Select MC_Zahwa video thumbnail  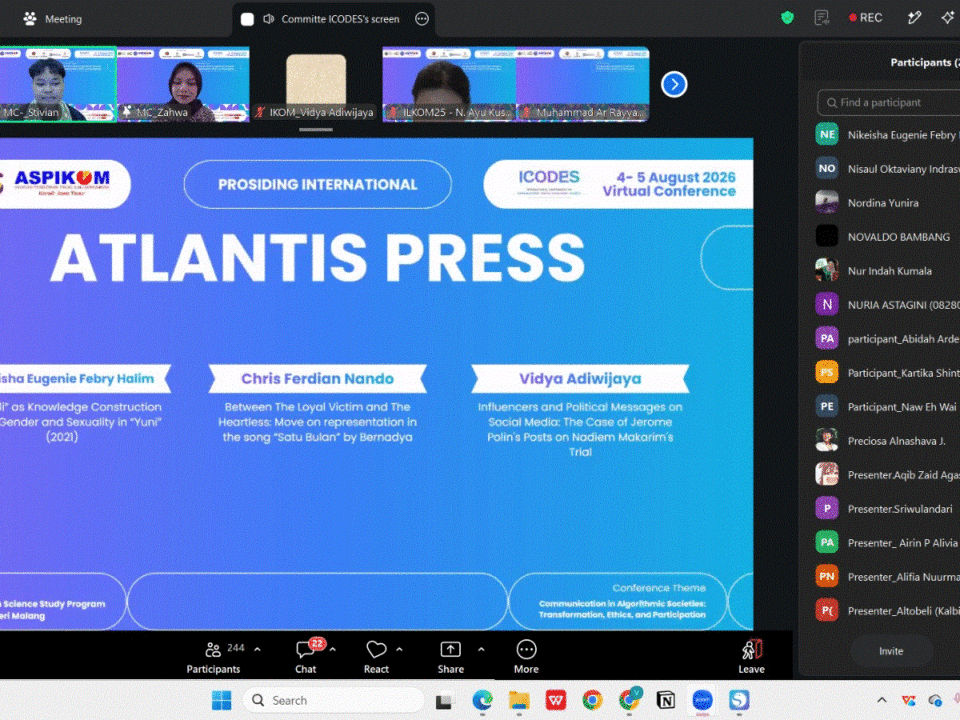[183, 84]
